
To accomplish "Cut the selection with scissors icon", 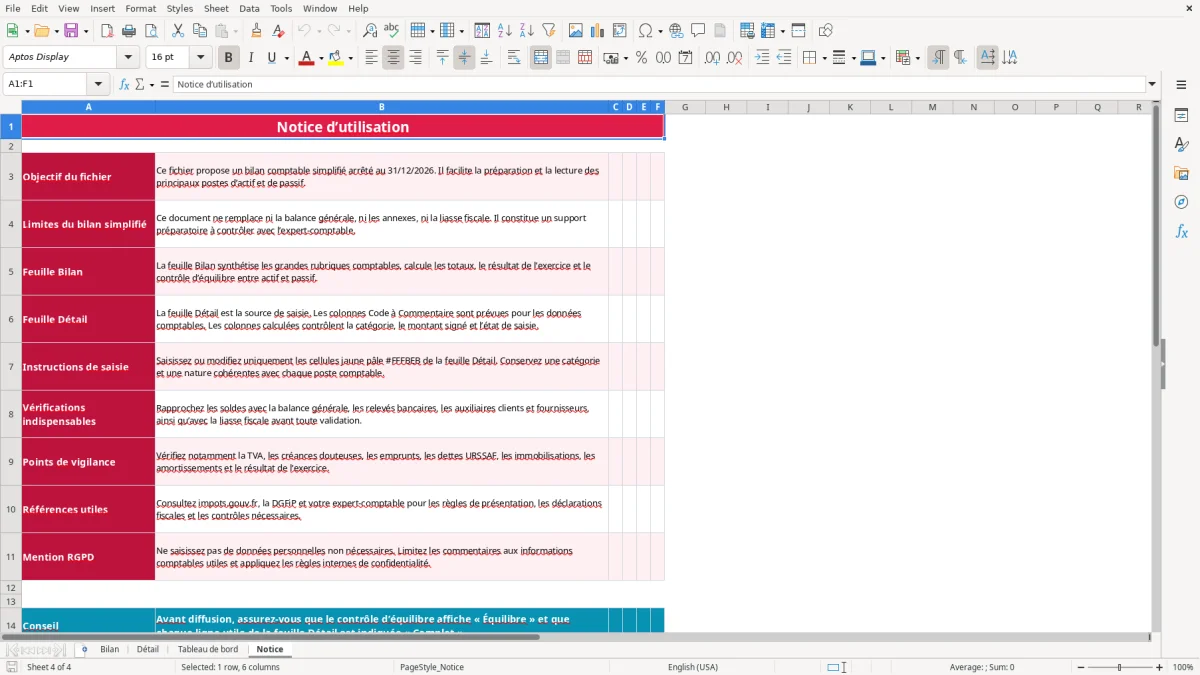I will click(x=177, y=31).
